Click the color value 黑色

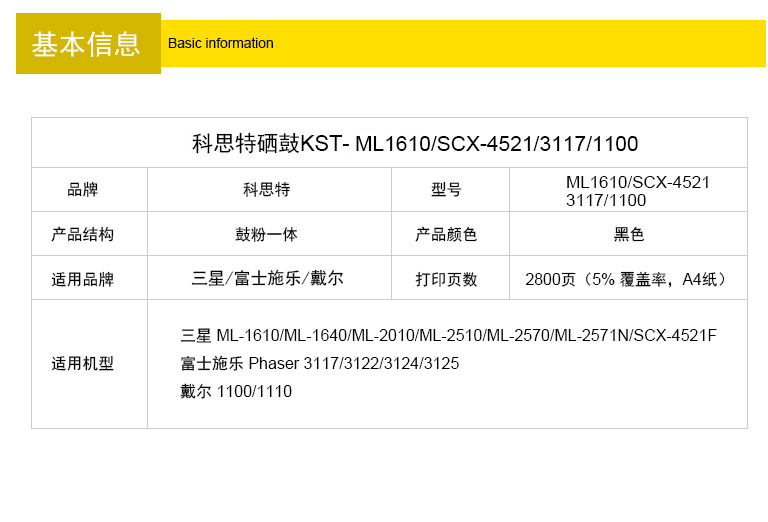click(629, 234)
